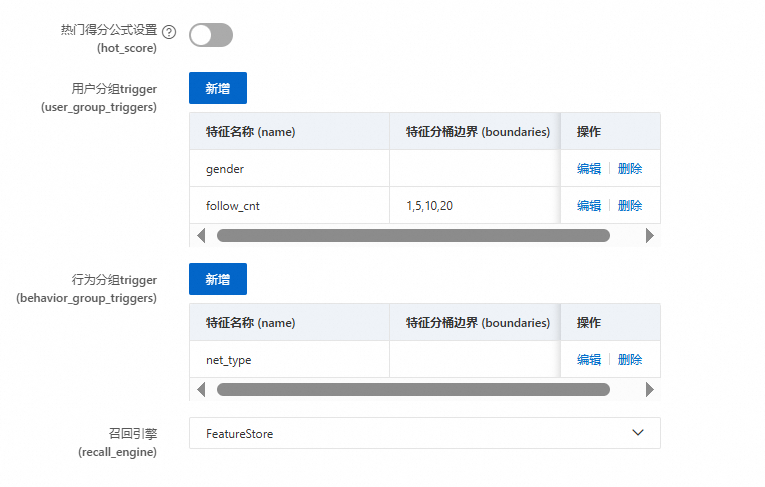Viewport: 765px width, 487px height.
Task: Delete the gender trigger row
Action: (x=630, y=169)
